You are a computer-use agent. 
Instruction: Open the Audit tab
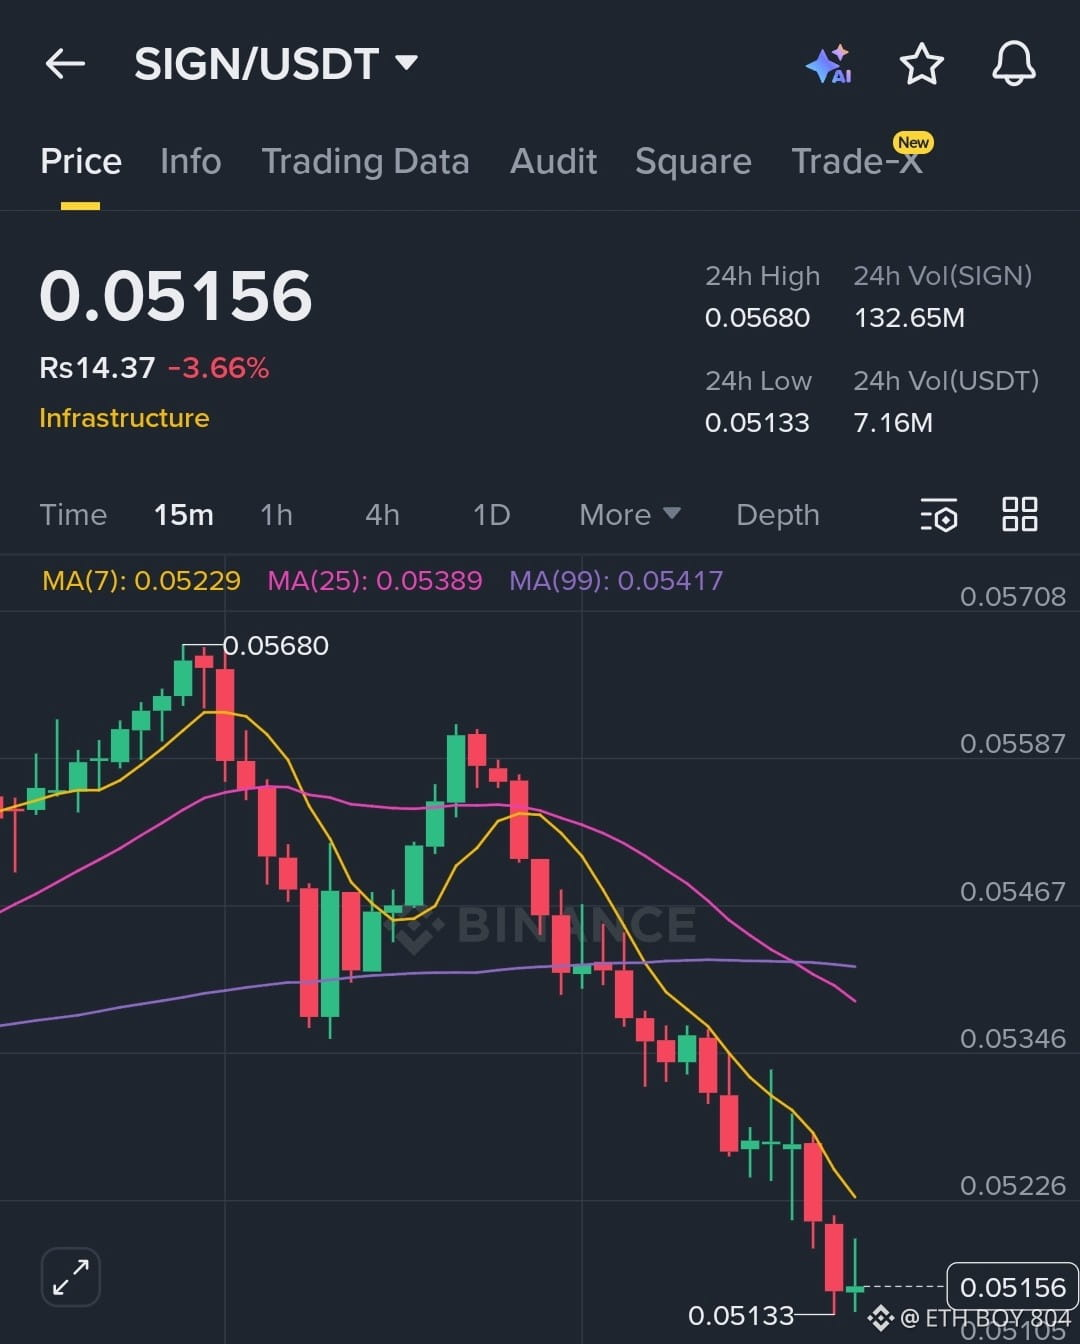[x=553, y=161]
